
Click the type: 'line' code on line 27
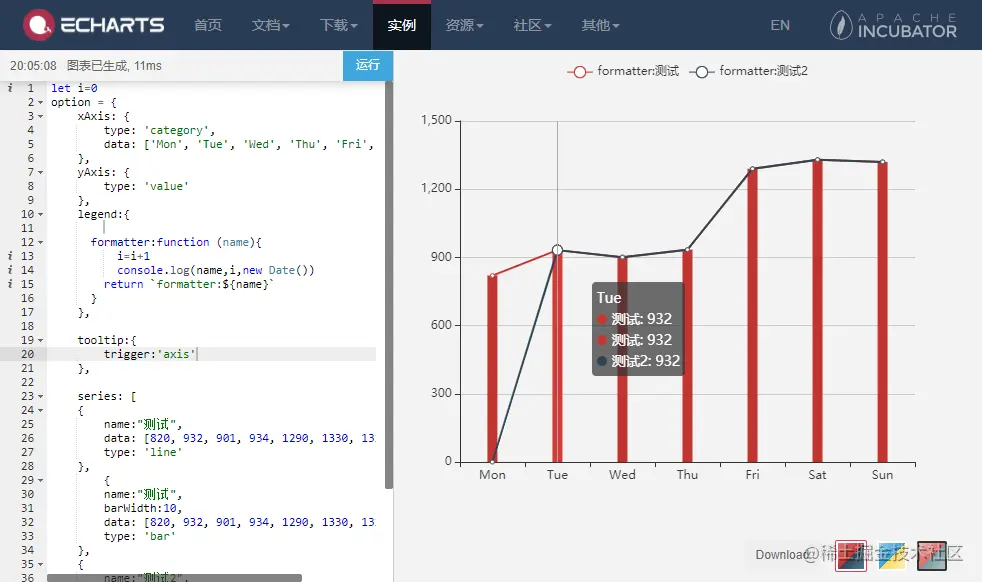pyautogui.click(x=143, y=452)
